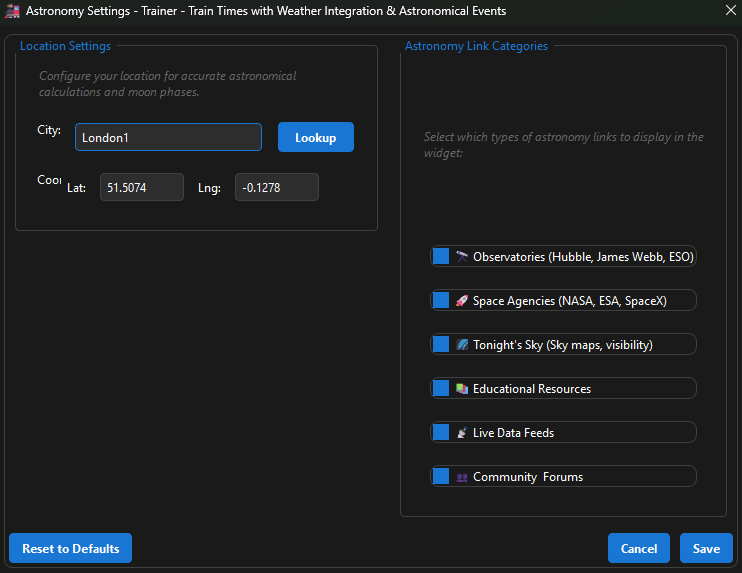Toggle the Educational Resources checkbox
Viewport: 742px width, 573px height.
[x=441, y=389]
